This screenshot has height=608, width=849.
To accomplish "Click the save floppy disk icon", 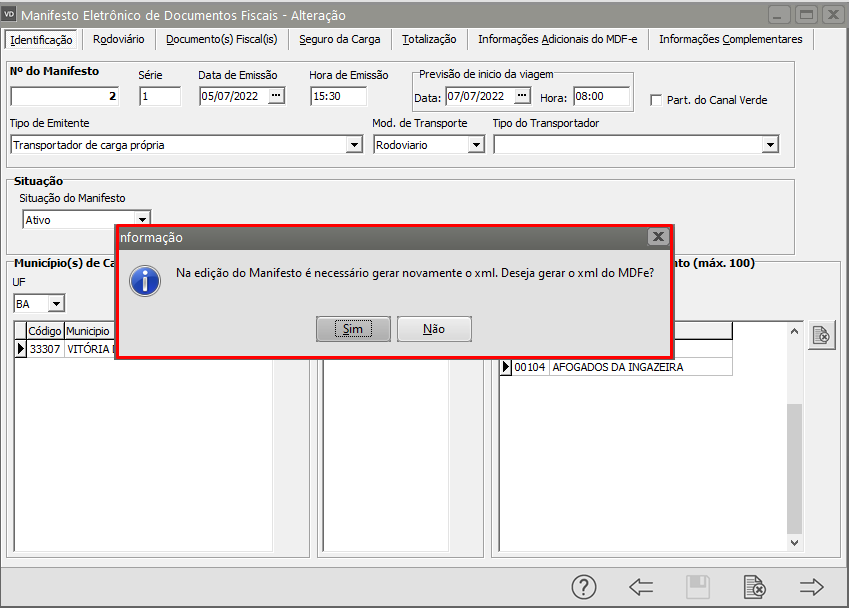I will click(x=698, y=587).
